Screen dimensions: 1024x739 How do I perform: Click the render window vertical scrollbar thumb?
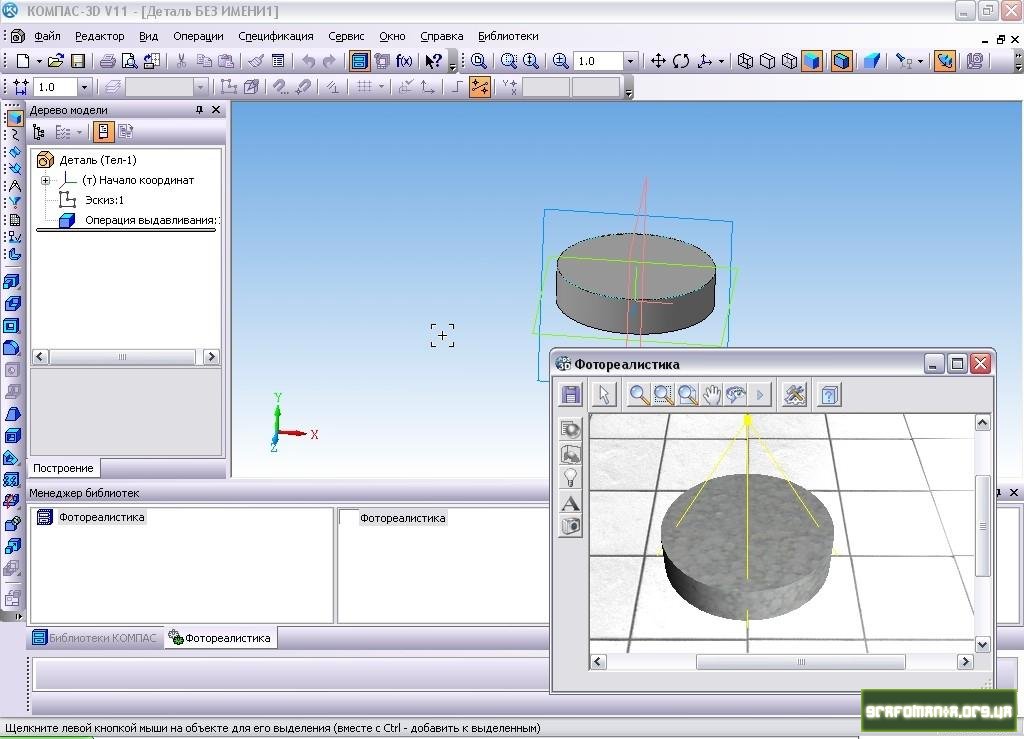982,525
